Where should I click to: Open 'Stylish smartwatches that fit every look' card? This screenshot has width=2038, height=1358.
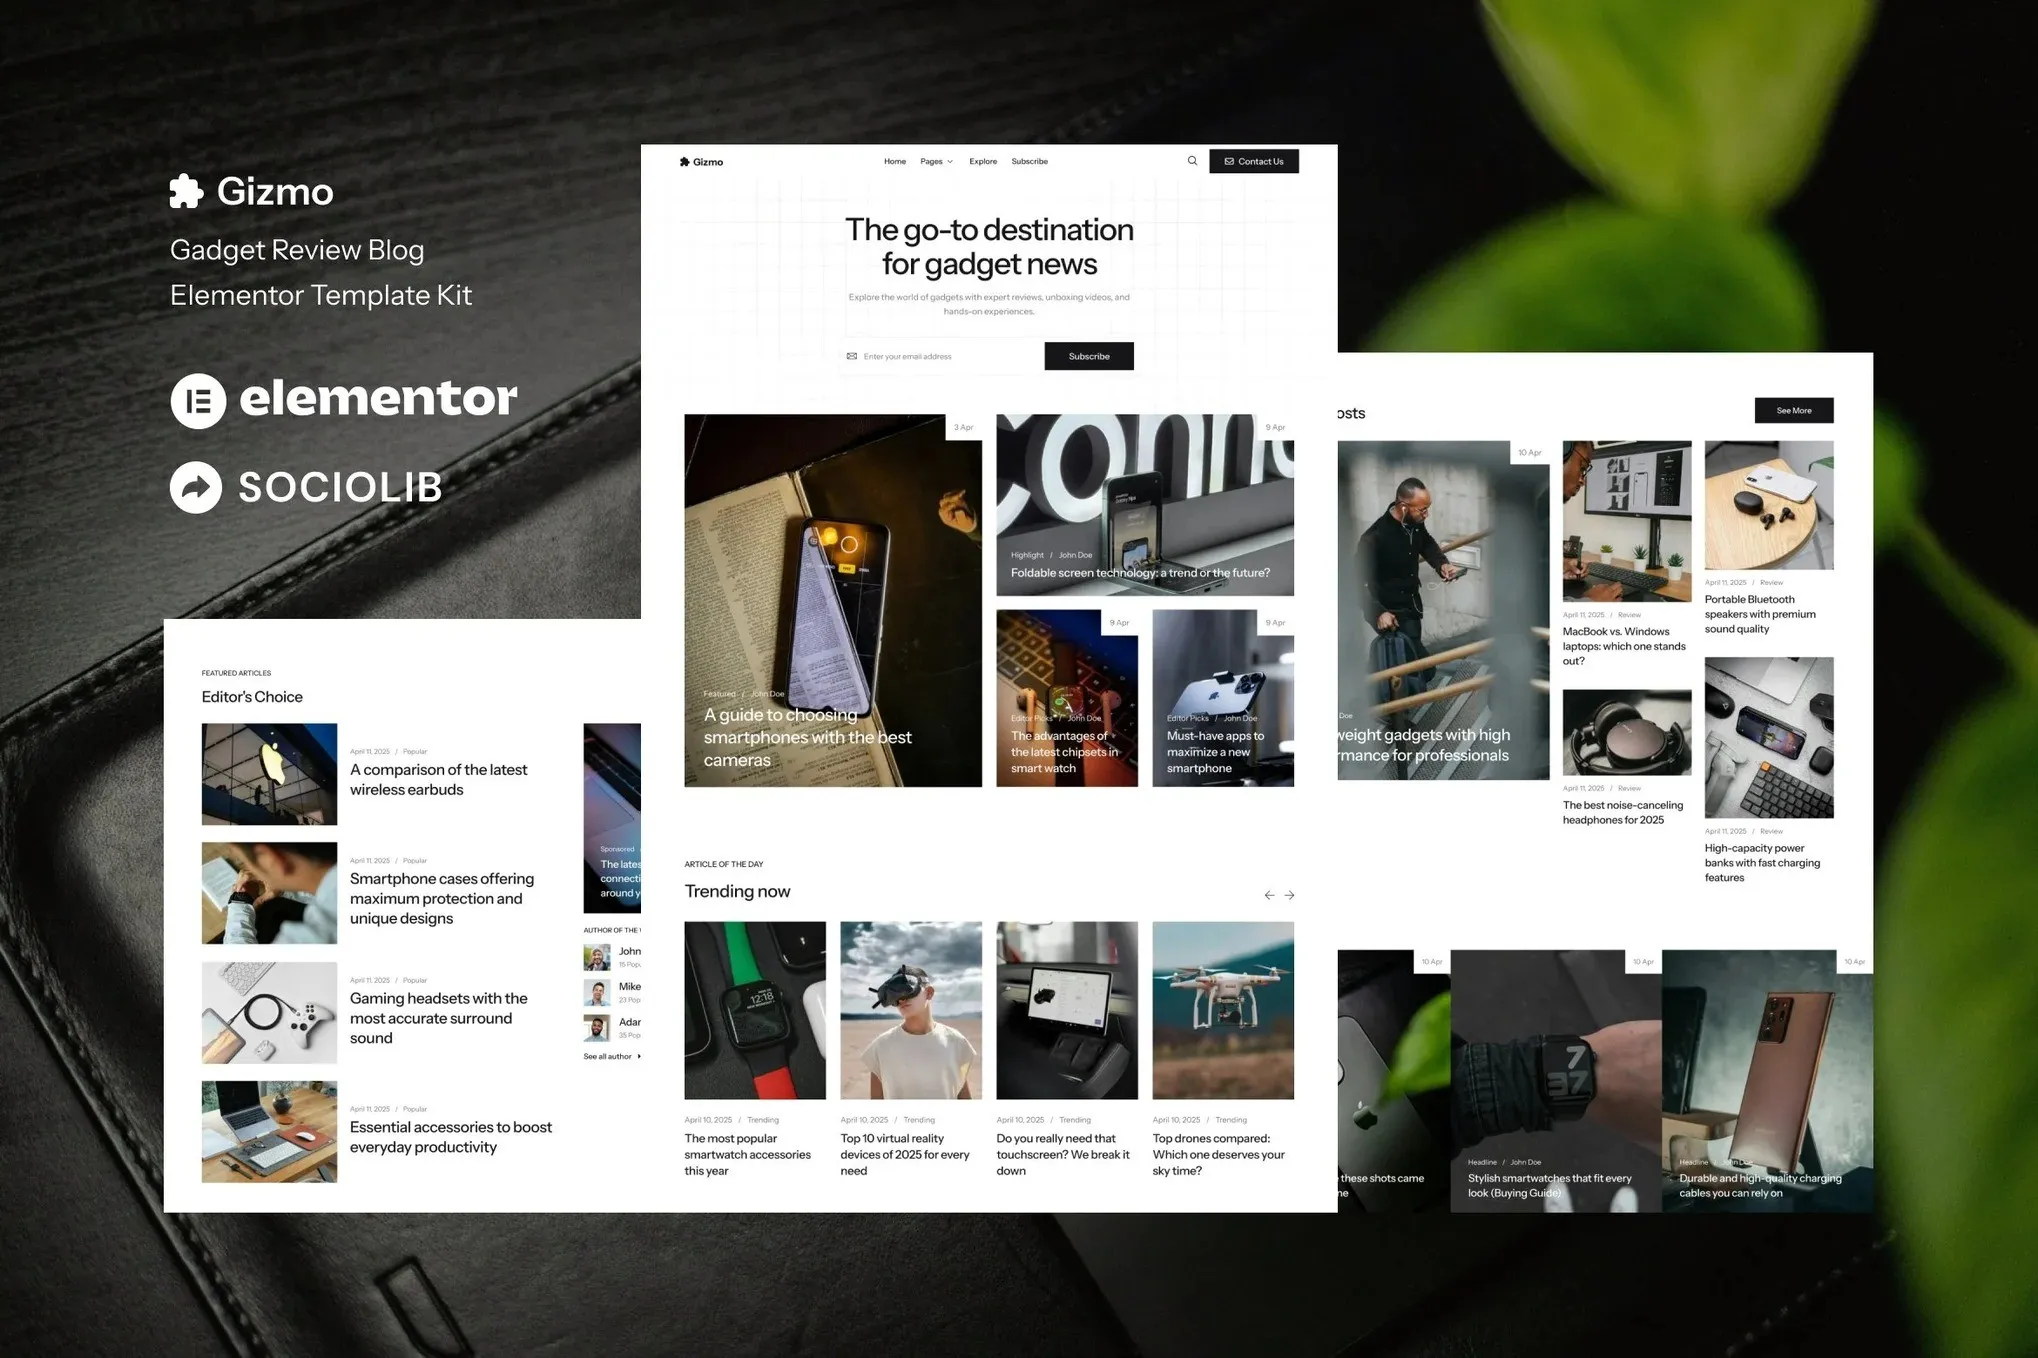click(1556, 1081)
